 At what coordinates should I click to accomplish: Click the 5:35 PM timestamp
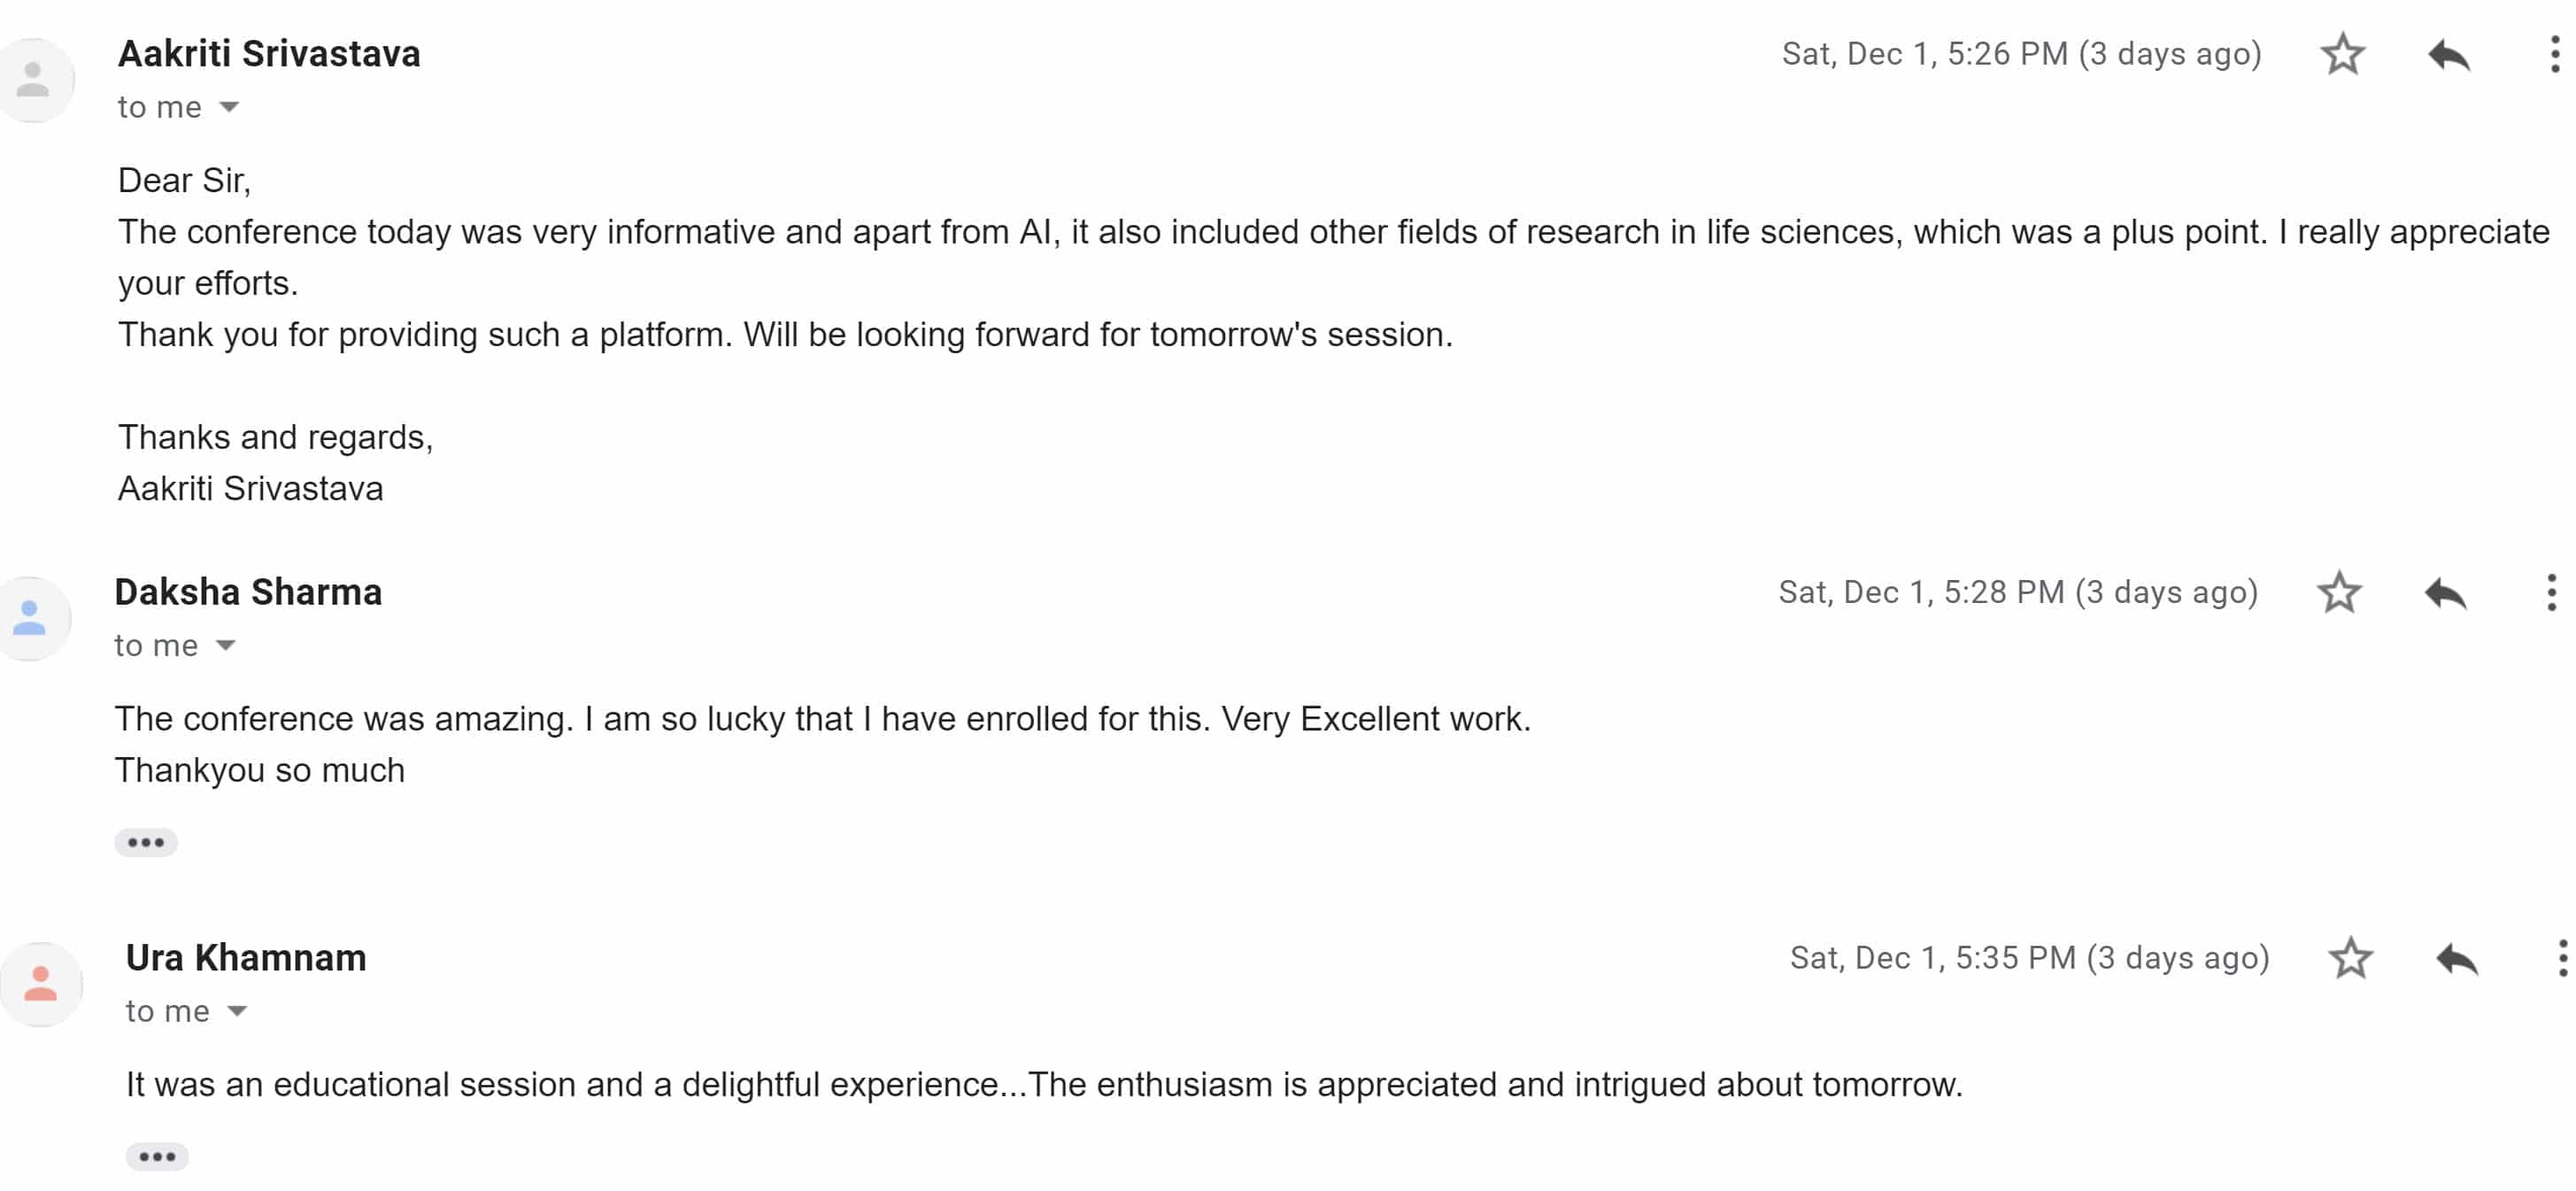(x=2029, y=958)
